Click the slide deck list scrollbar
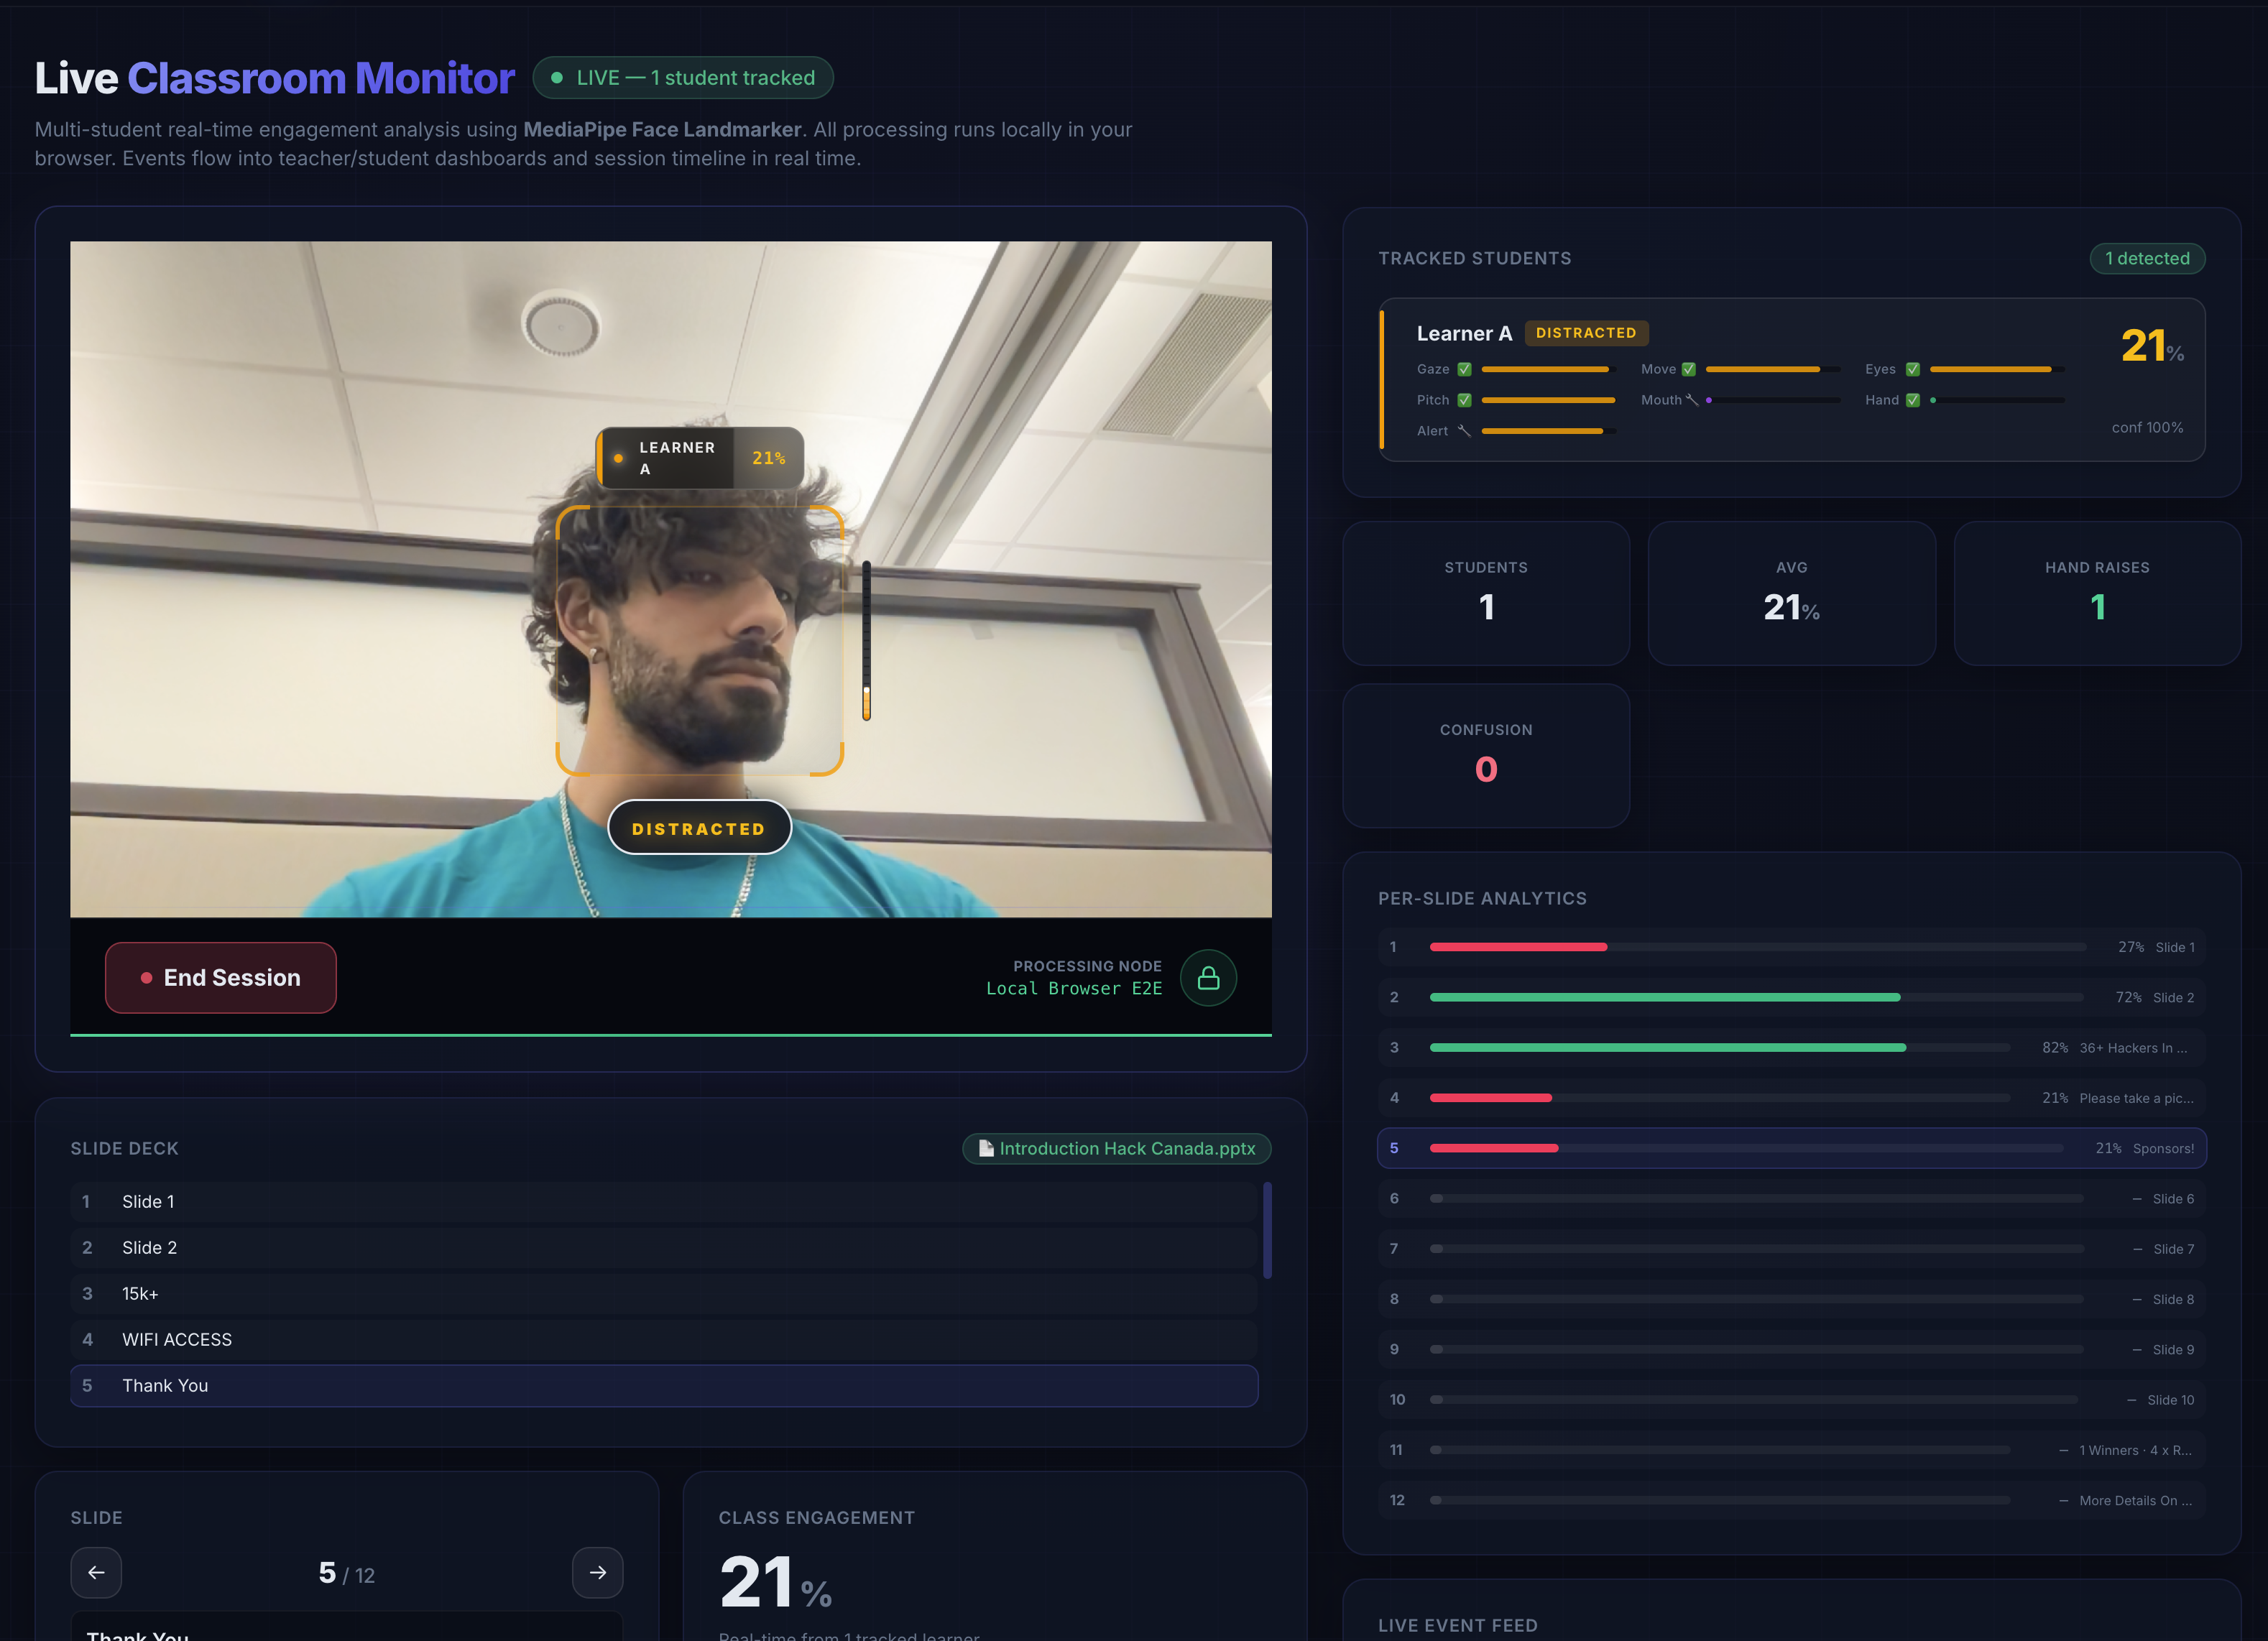 pos(1267,1231)
